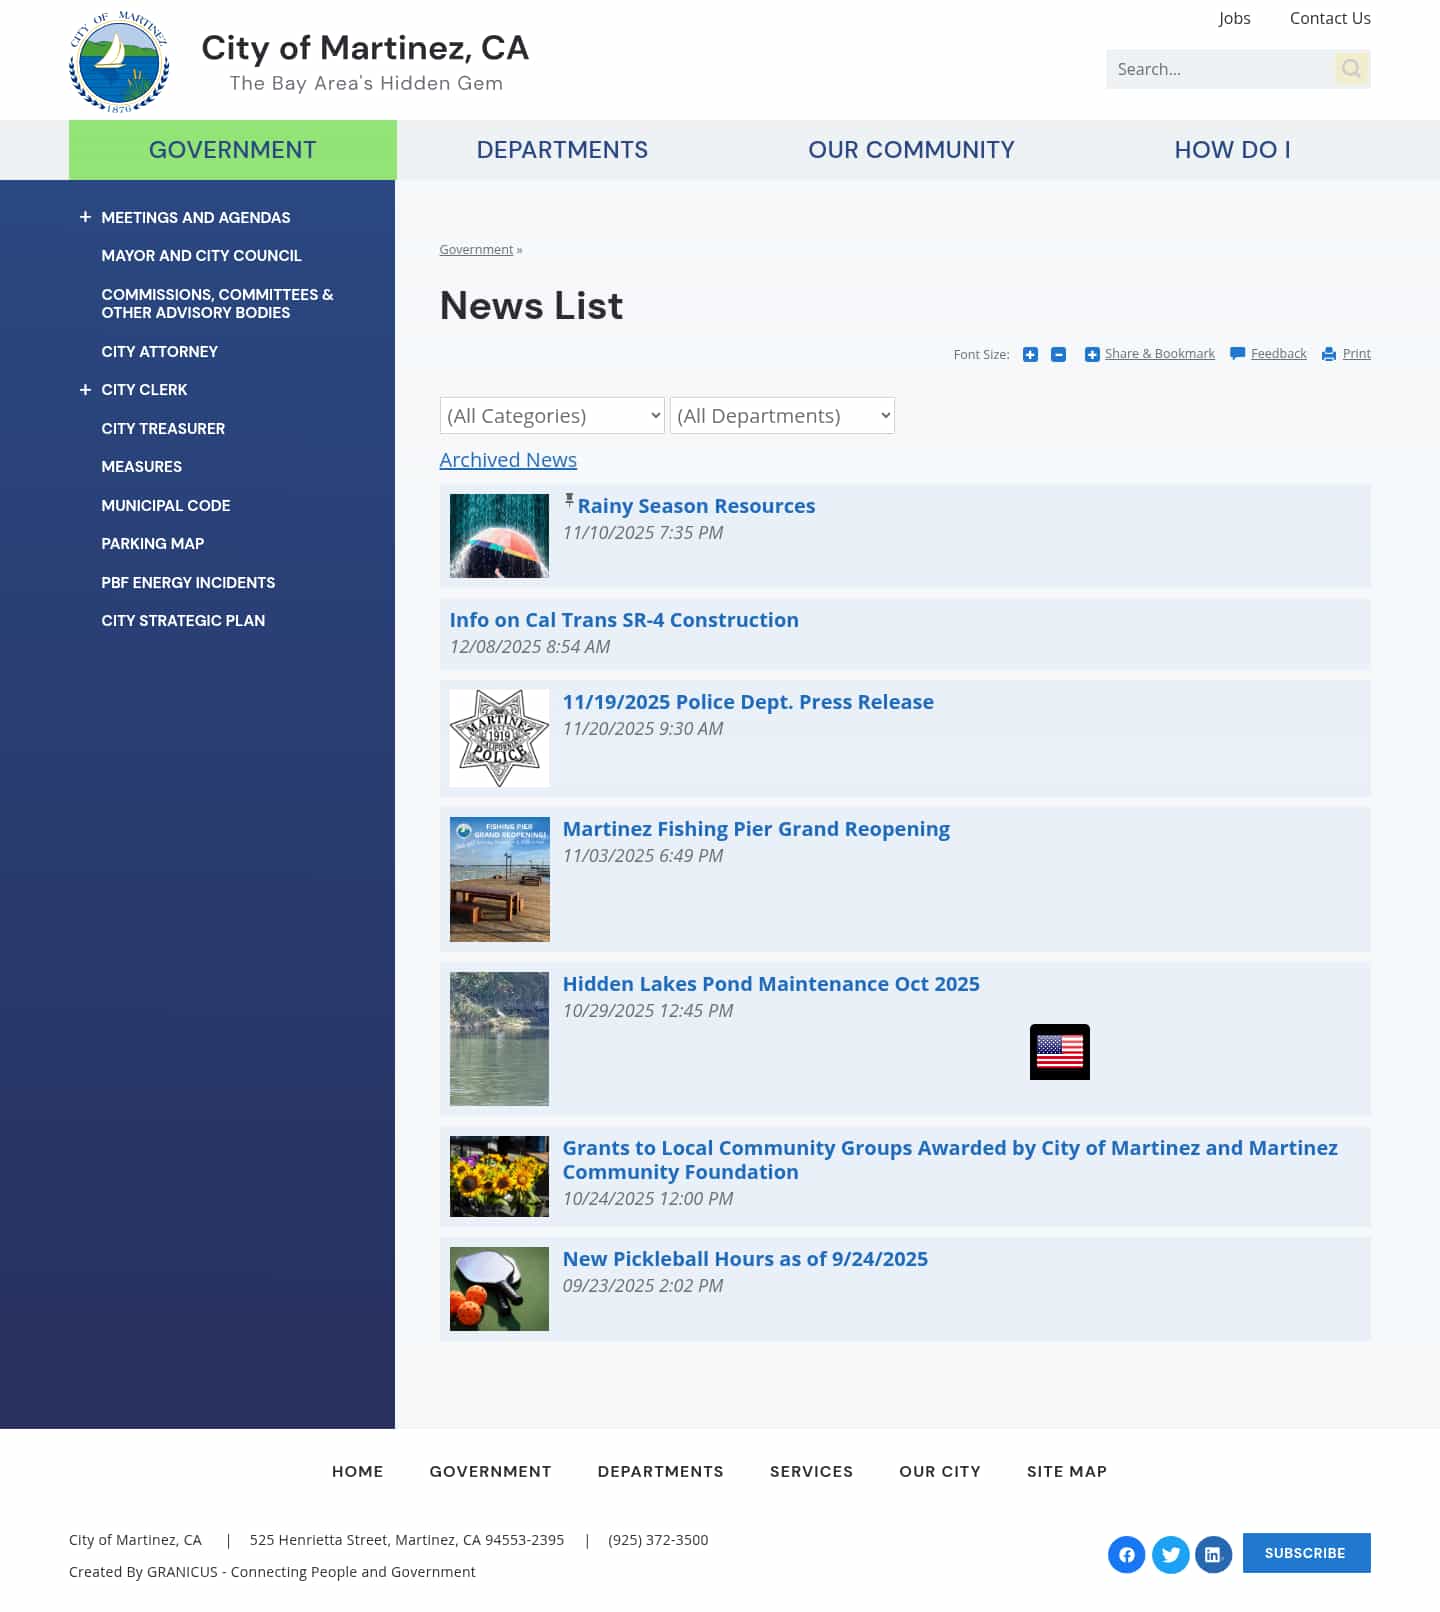This screenshot has height=1612, width=1440.
Task: Open Hidden Lakes Pond Maintenance Oct 2025
Action: [x=771, y=984]
